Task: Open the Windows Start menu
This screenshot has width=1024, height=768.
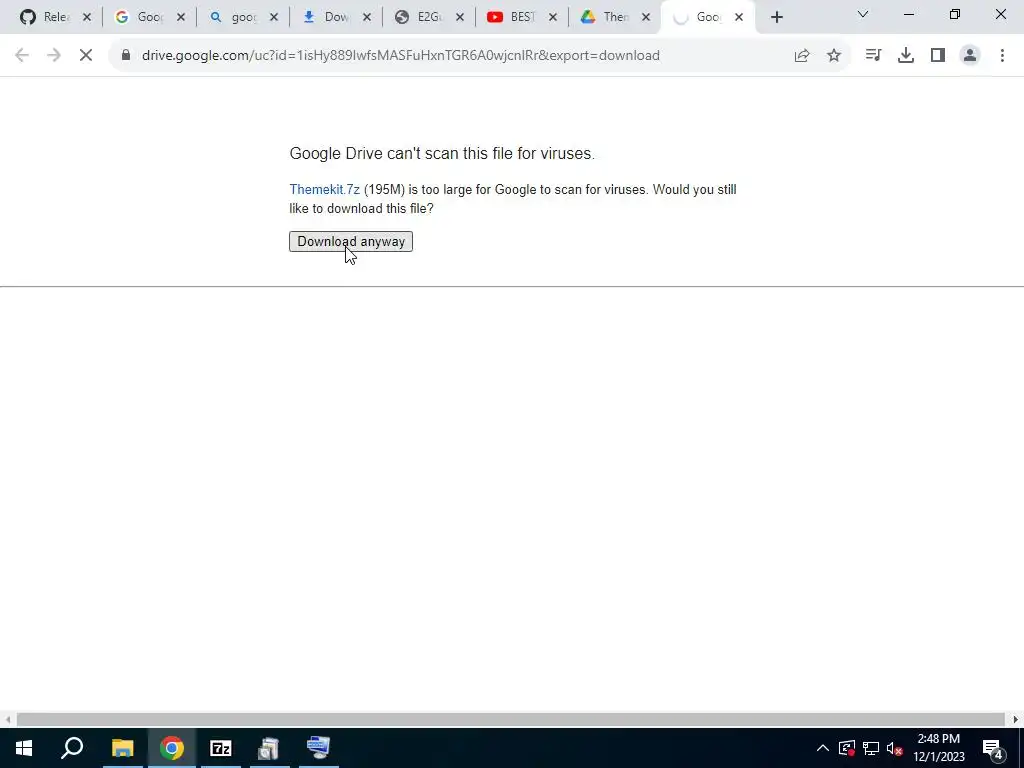Action: pyautogui.click(x=24, y=748)
